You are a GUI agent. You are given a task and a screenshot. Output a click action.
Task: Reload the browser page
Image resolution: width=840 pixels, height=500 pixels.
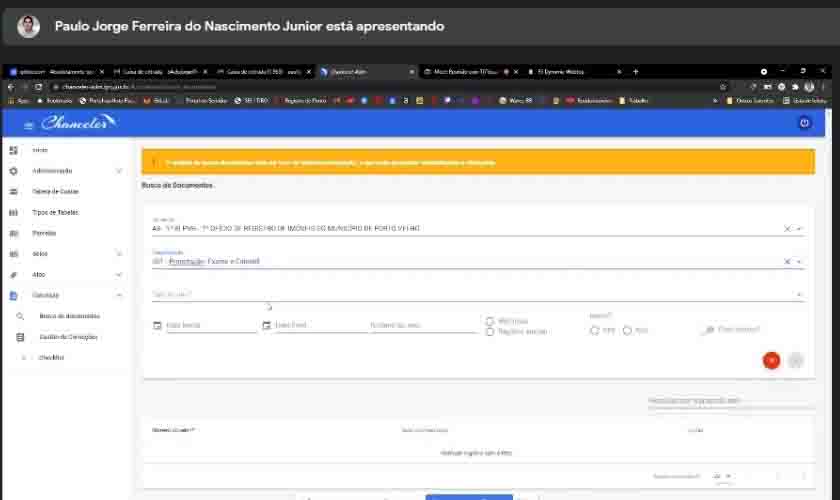[39, 86]
